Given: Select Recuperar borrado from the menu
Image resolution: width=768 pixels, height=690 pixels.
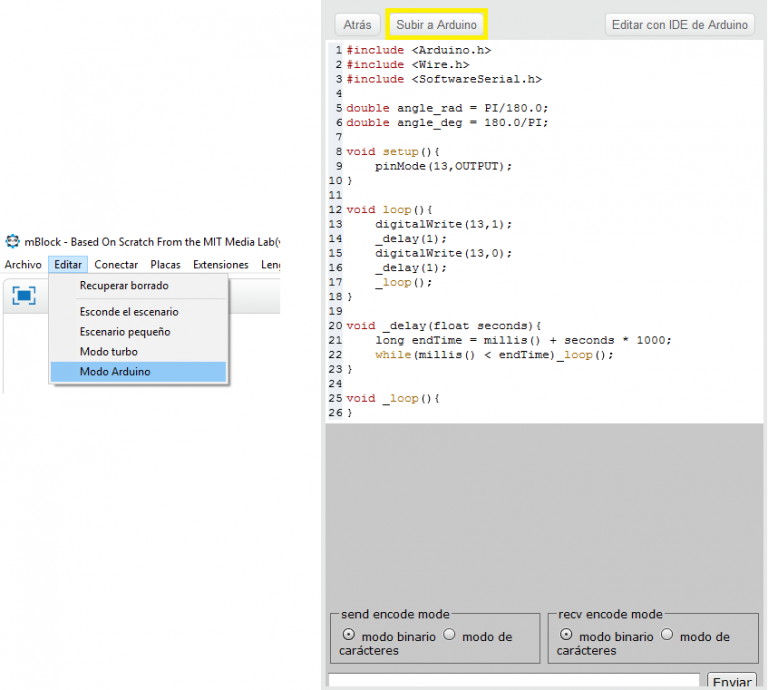Looking at the screenshot, I should [124, 286].
